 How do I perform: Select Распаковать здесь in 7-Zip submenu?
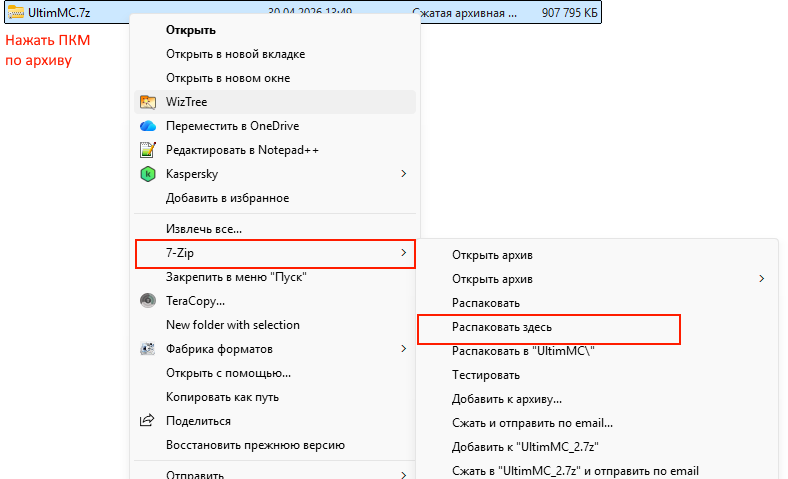tap(501, 327)
